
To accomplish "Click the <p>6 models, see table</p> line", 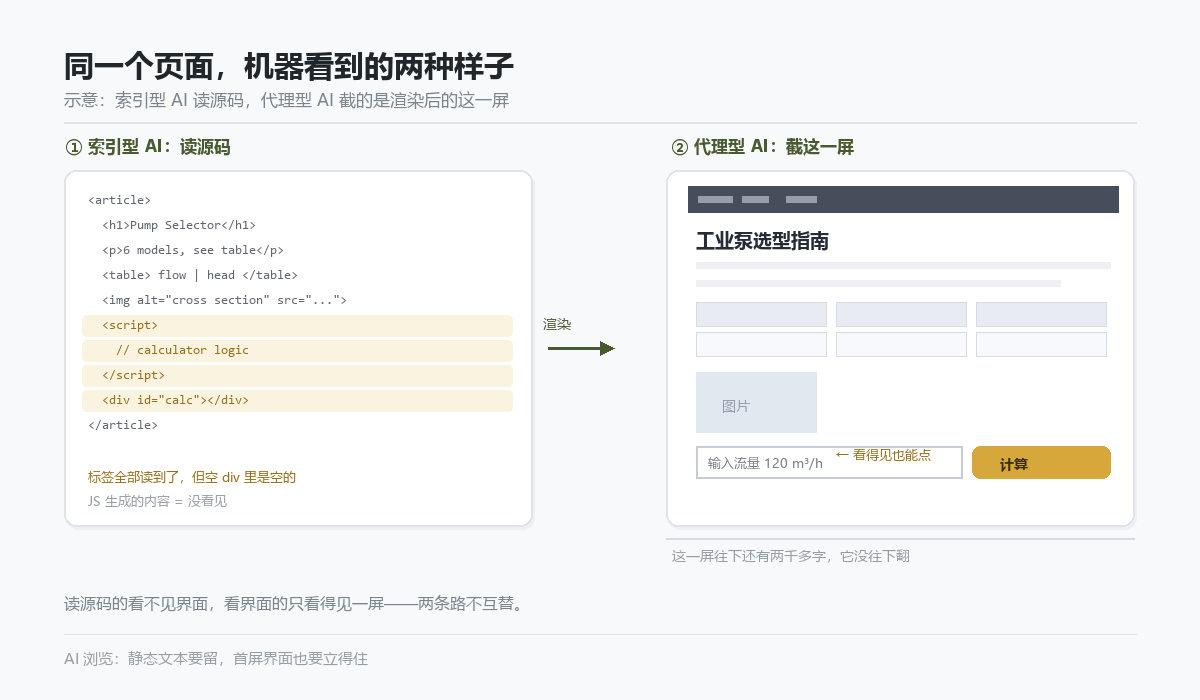I will click(x=193, y=250).
